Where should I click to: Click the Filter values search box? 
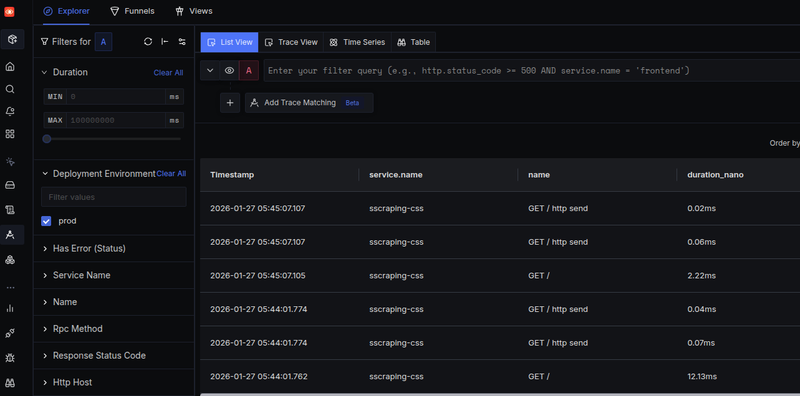[x=114, y=197]
